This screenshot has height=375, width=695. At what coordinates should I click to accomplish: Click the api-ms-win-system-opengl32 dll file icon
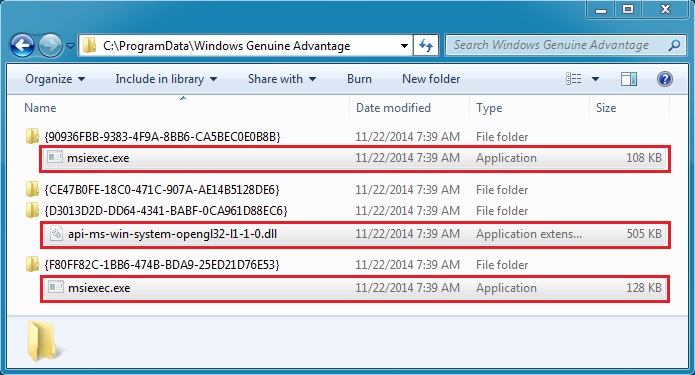point(56,233)
